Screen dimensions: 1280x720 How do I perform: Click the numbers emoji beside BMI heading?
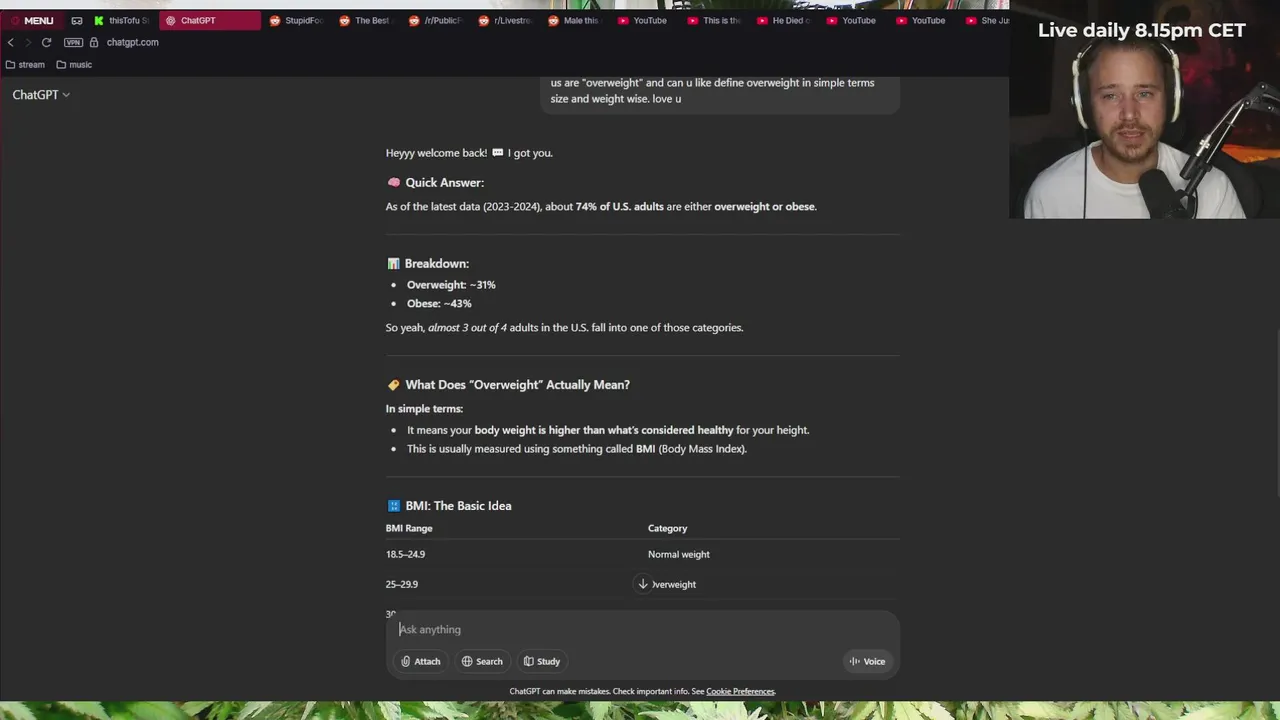tap(393, 505)
